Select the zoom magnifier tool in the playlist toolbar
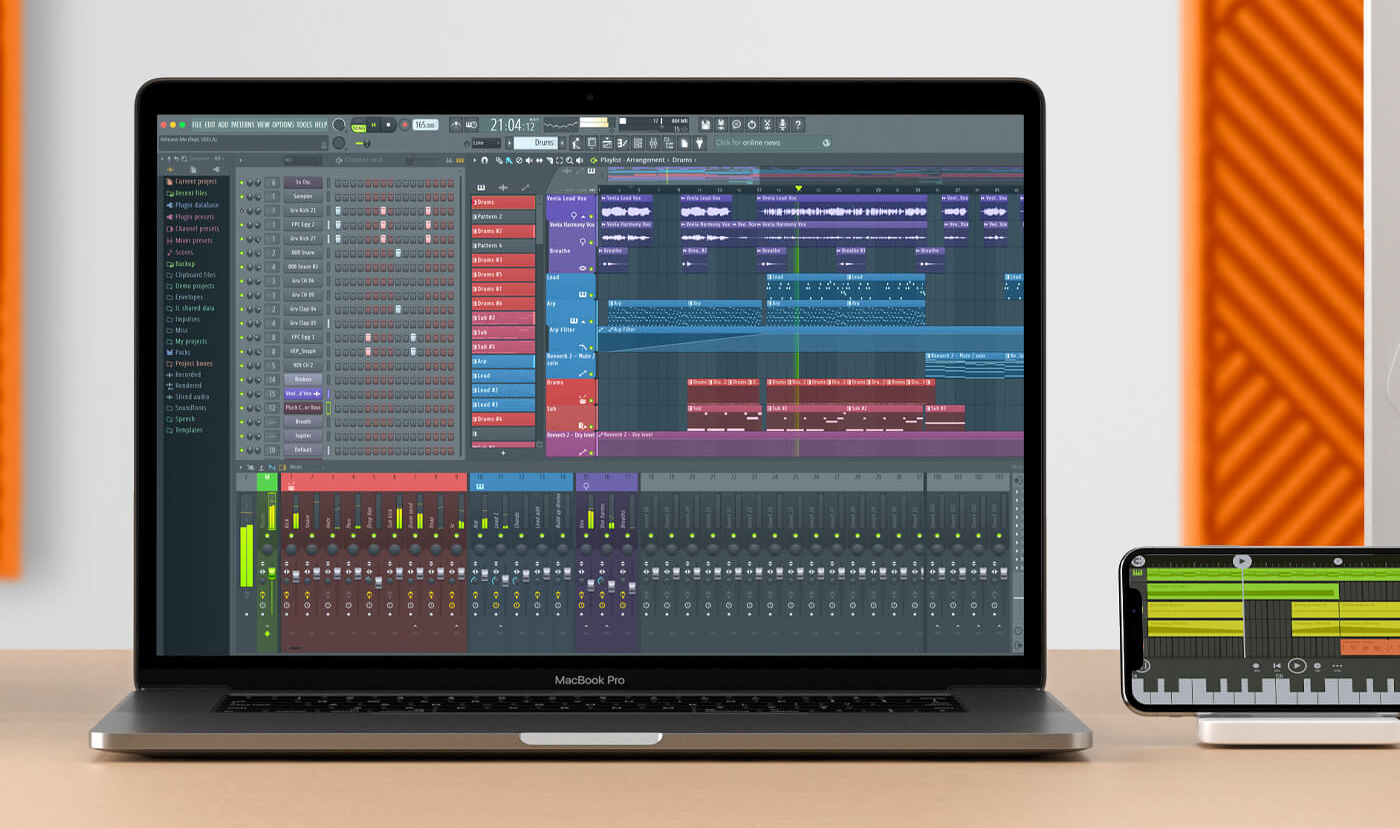Image resolution: width=1400 pixels, height=828 pixels. pos(569,160)
